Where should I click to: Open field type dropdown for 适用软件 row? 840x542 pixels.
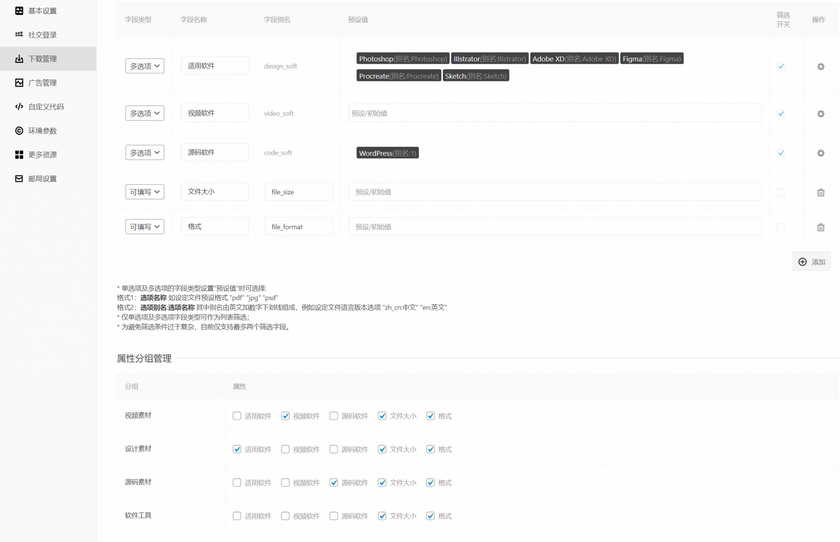pos(144,67)
